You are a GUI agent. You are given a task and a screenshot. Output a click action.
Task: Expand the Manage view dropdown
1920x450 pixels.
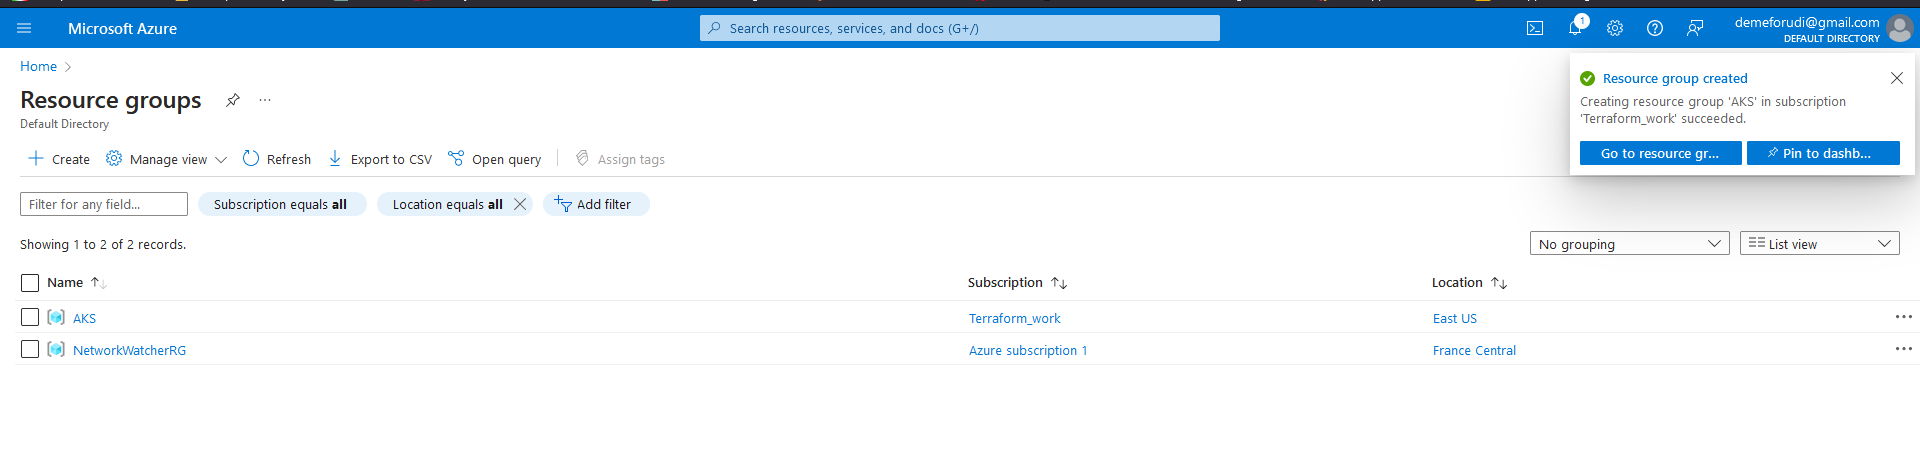(x=167, y=158)
